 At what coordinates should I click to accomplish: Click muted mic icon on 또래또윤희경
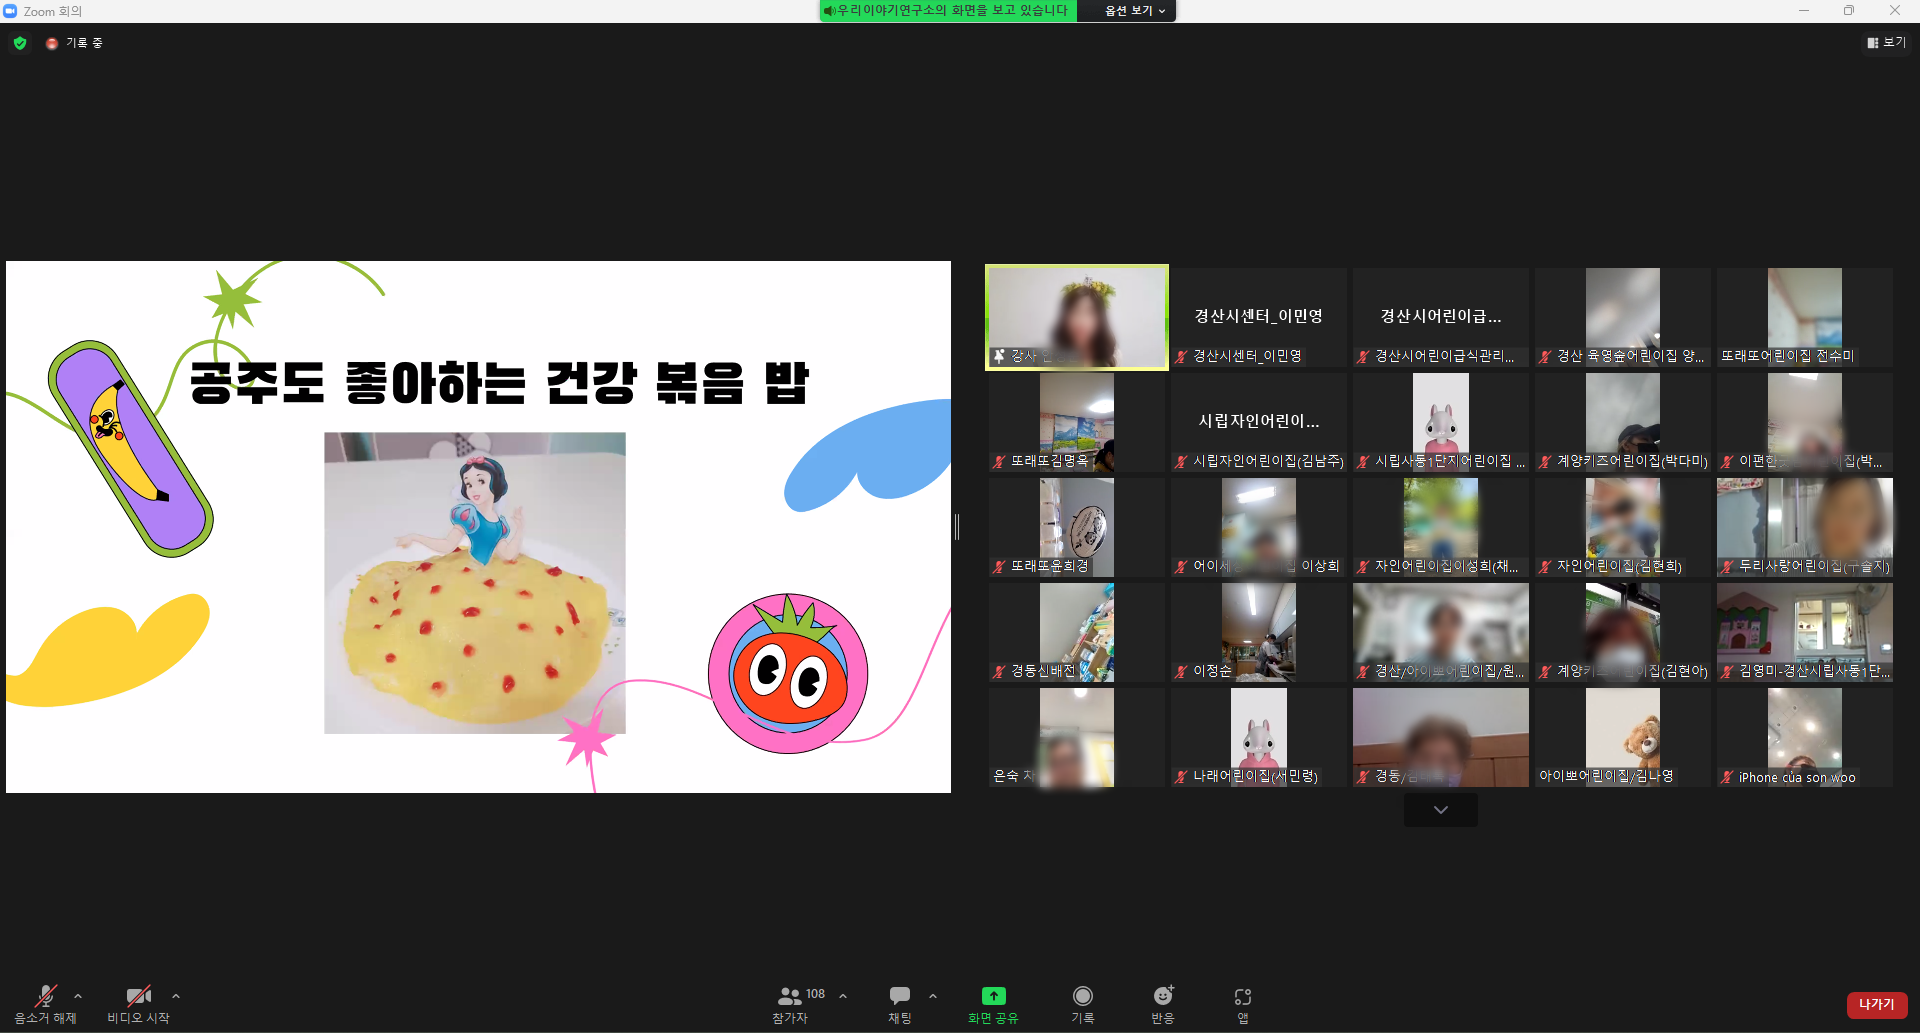click(x=999, y=566)
